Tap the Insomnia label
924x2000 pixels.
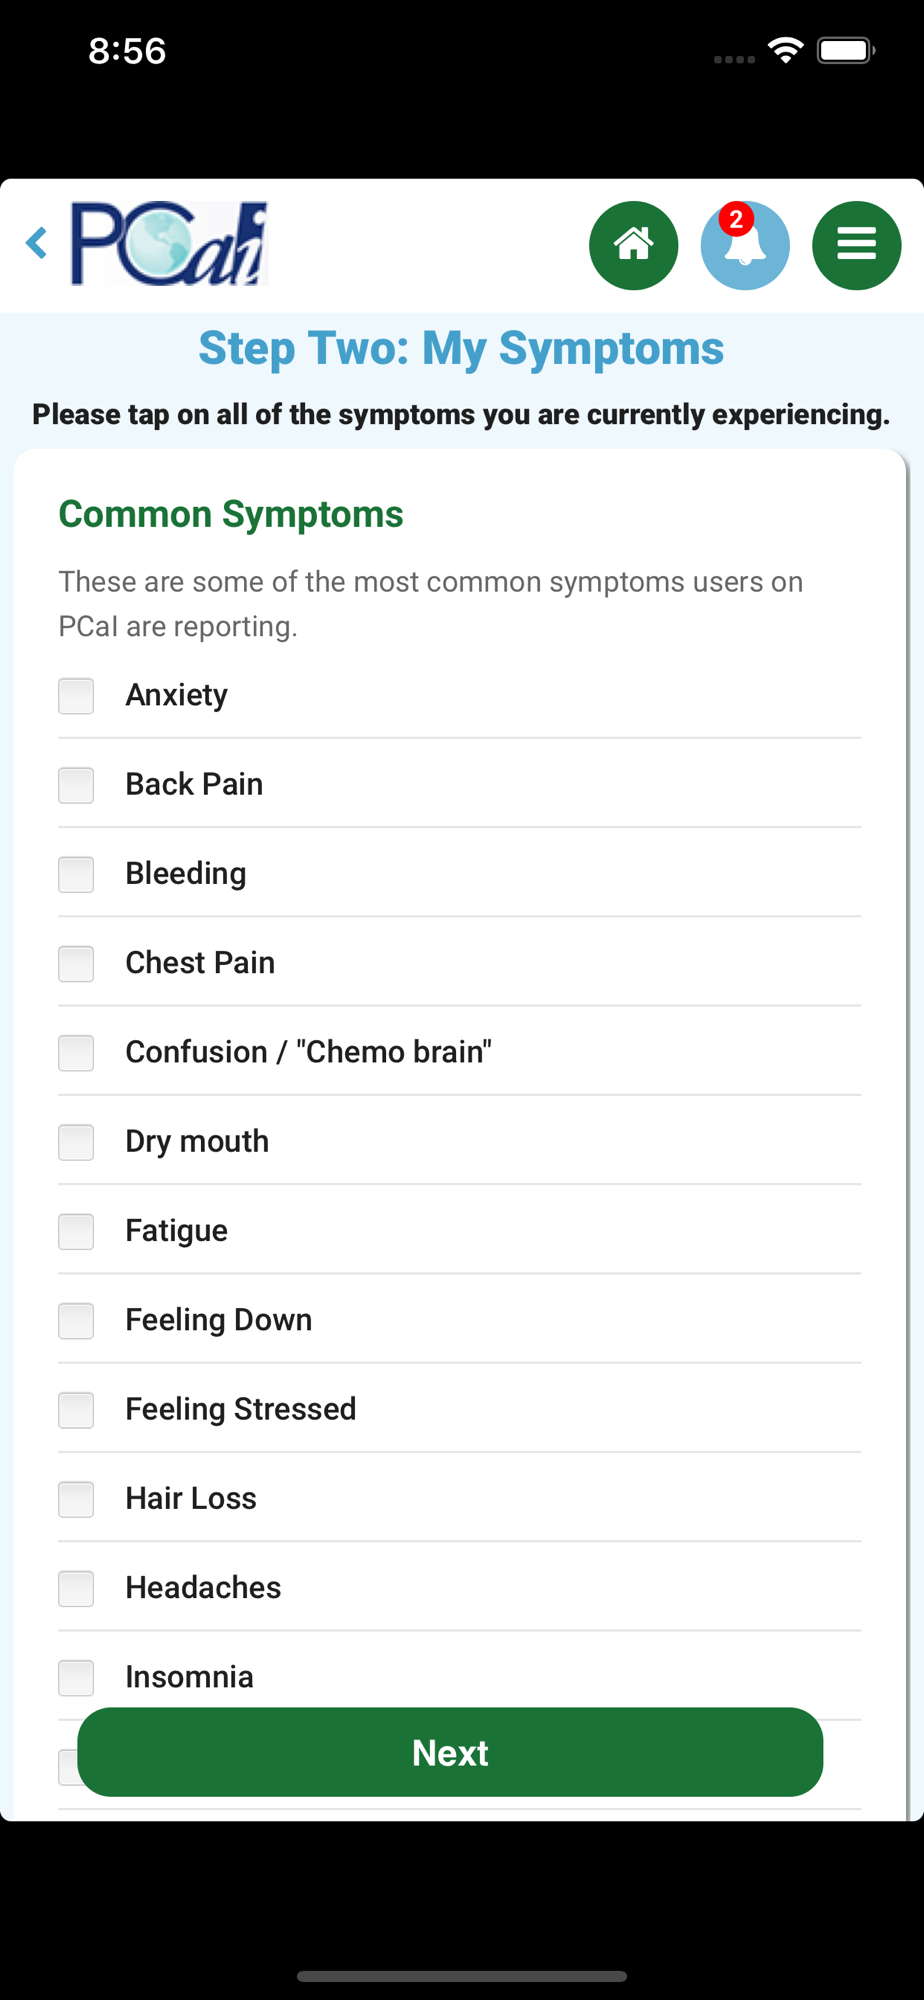point(189,1677)
